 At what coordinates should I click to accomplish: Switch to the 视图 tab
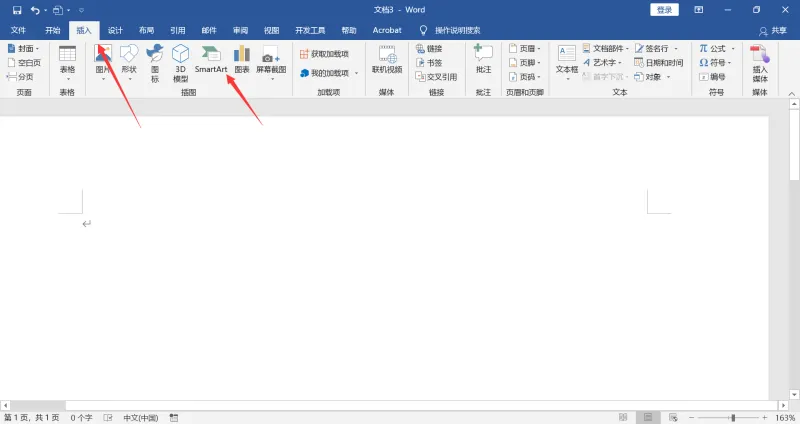(x=271, y=30)
